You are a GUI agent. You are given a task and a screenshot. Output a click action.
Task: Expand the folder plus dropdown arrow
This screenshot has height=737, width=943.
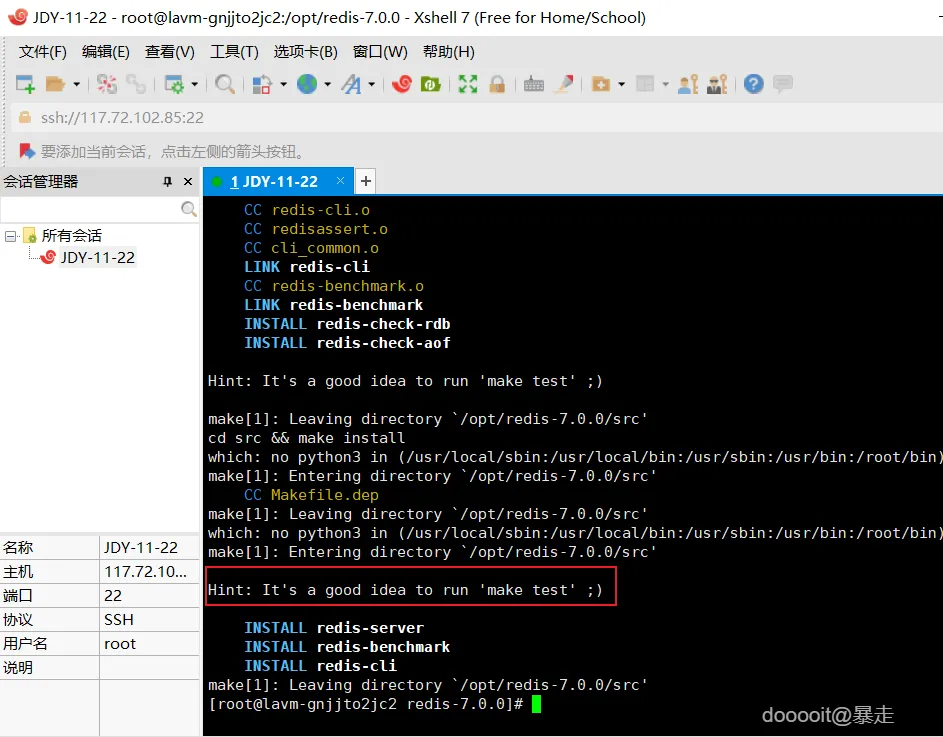621,84
